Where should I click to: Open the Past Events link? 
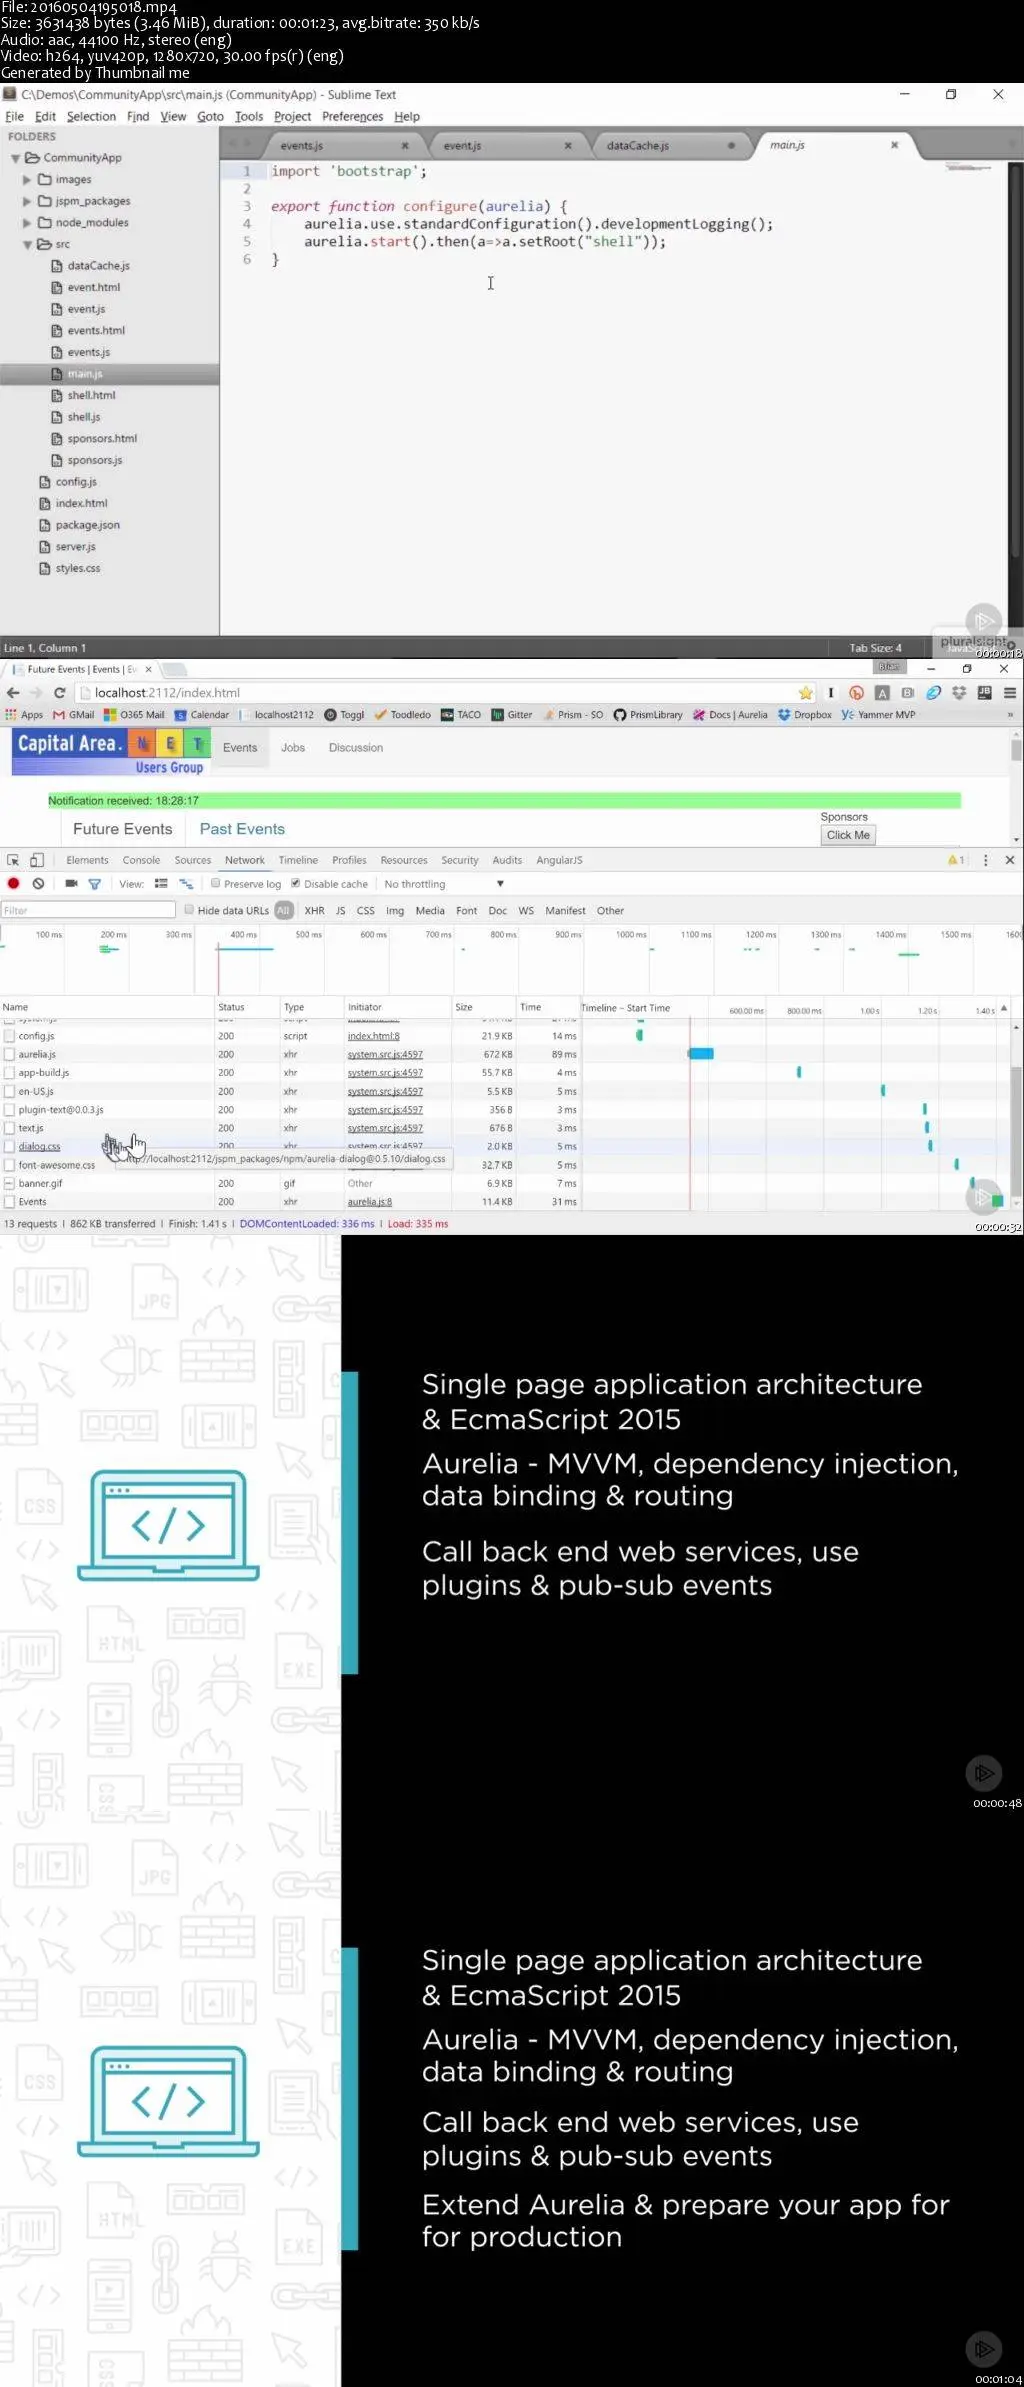[242, 829]
